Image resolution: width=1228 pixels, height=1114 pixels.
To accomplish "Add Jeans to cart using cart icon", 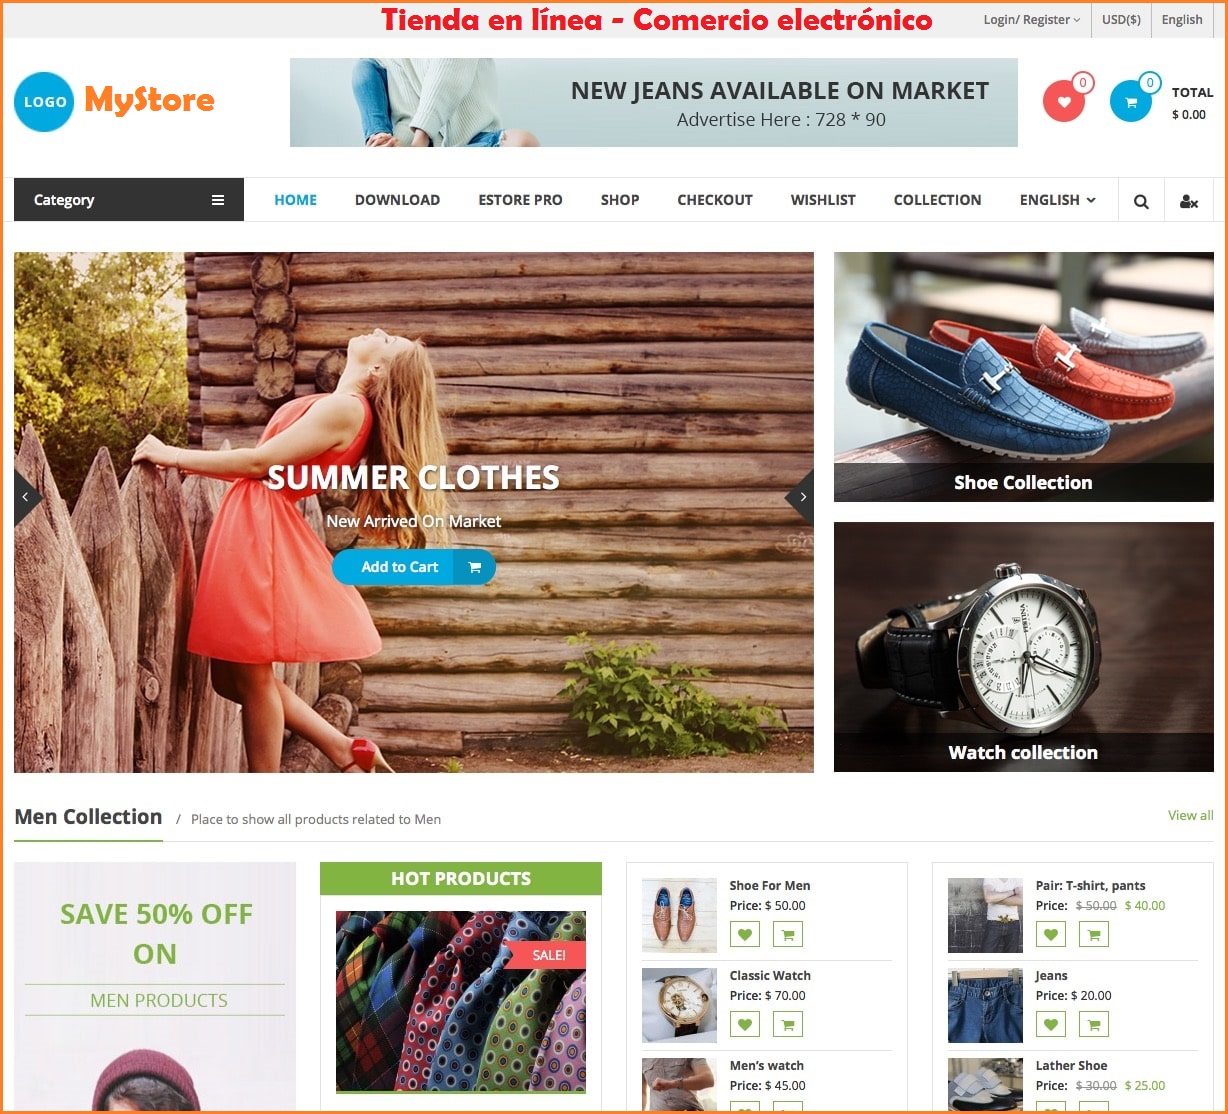I will click(1094, 1024).
